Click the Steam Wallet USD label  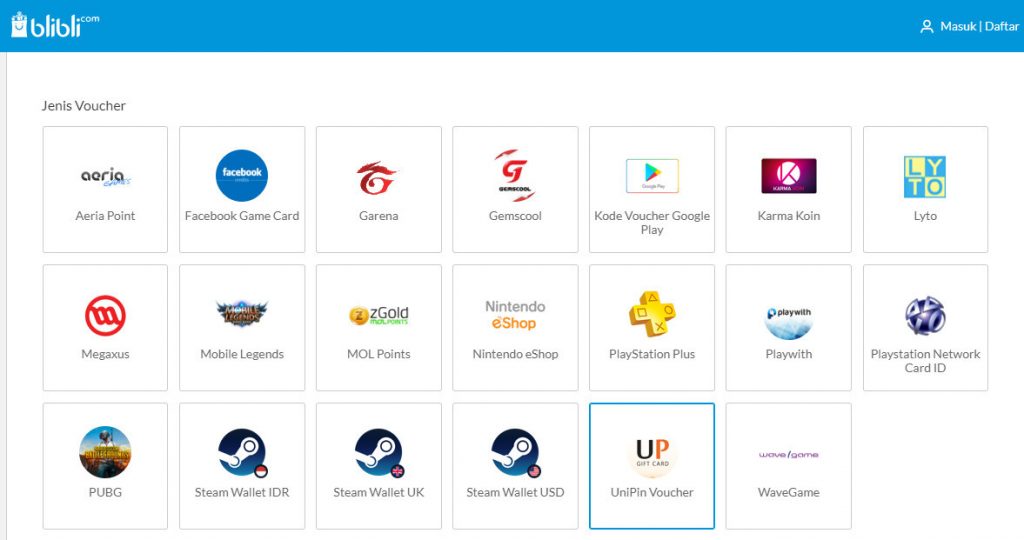tap(515, 493)
